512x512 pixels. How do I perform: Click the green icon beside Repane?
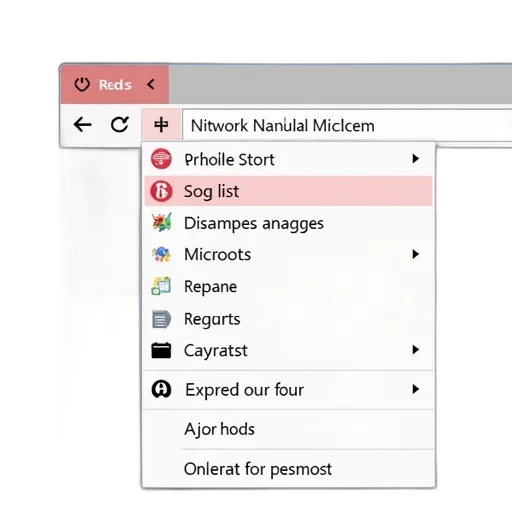(161, 286)
